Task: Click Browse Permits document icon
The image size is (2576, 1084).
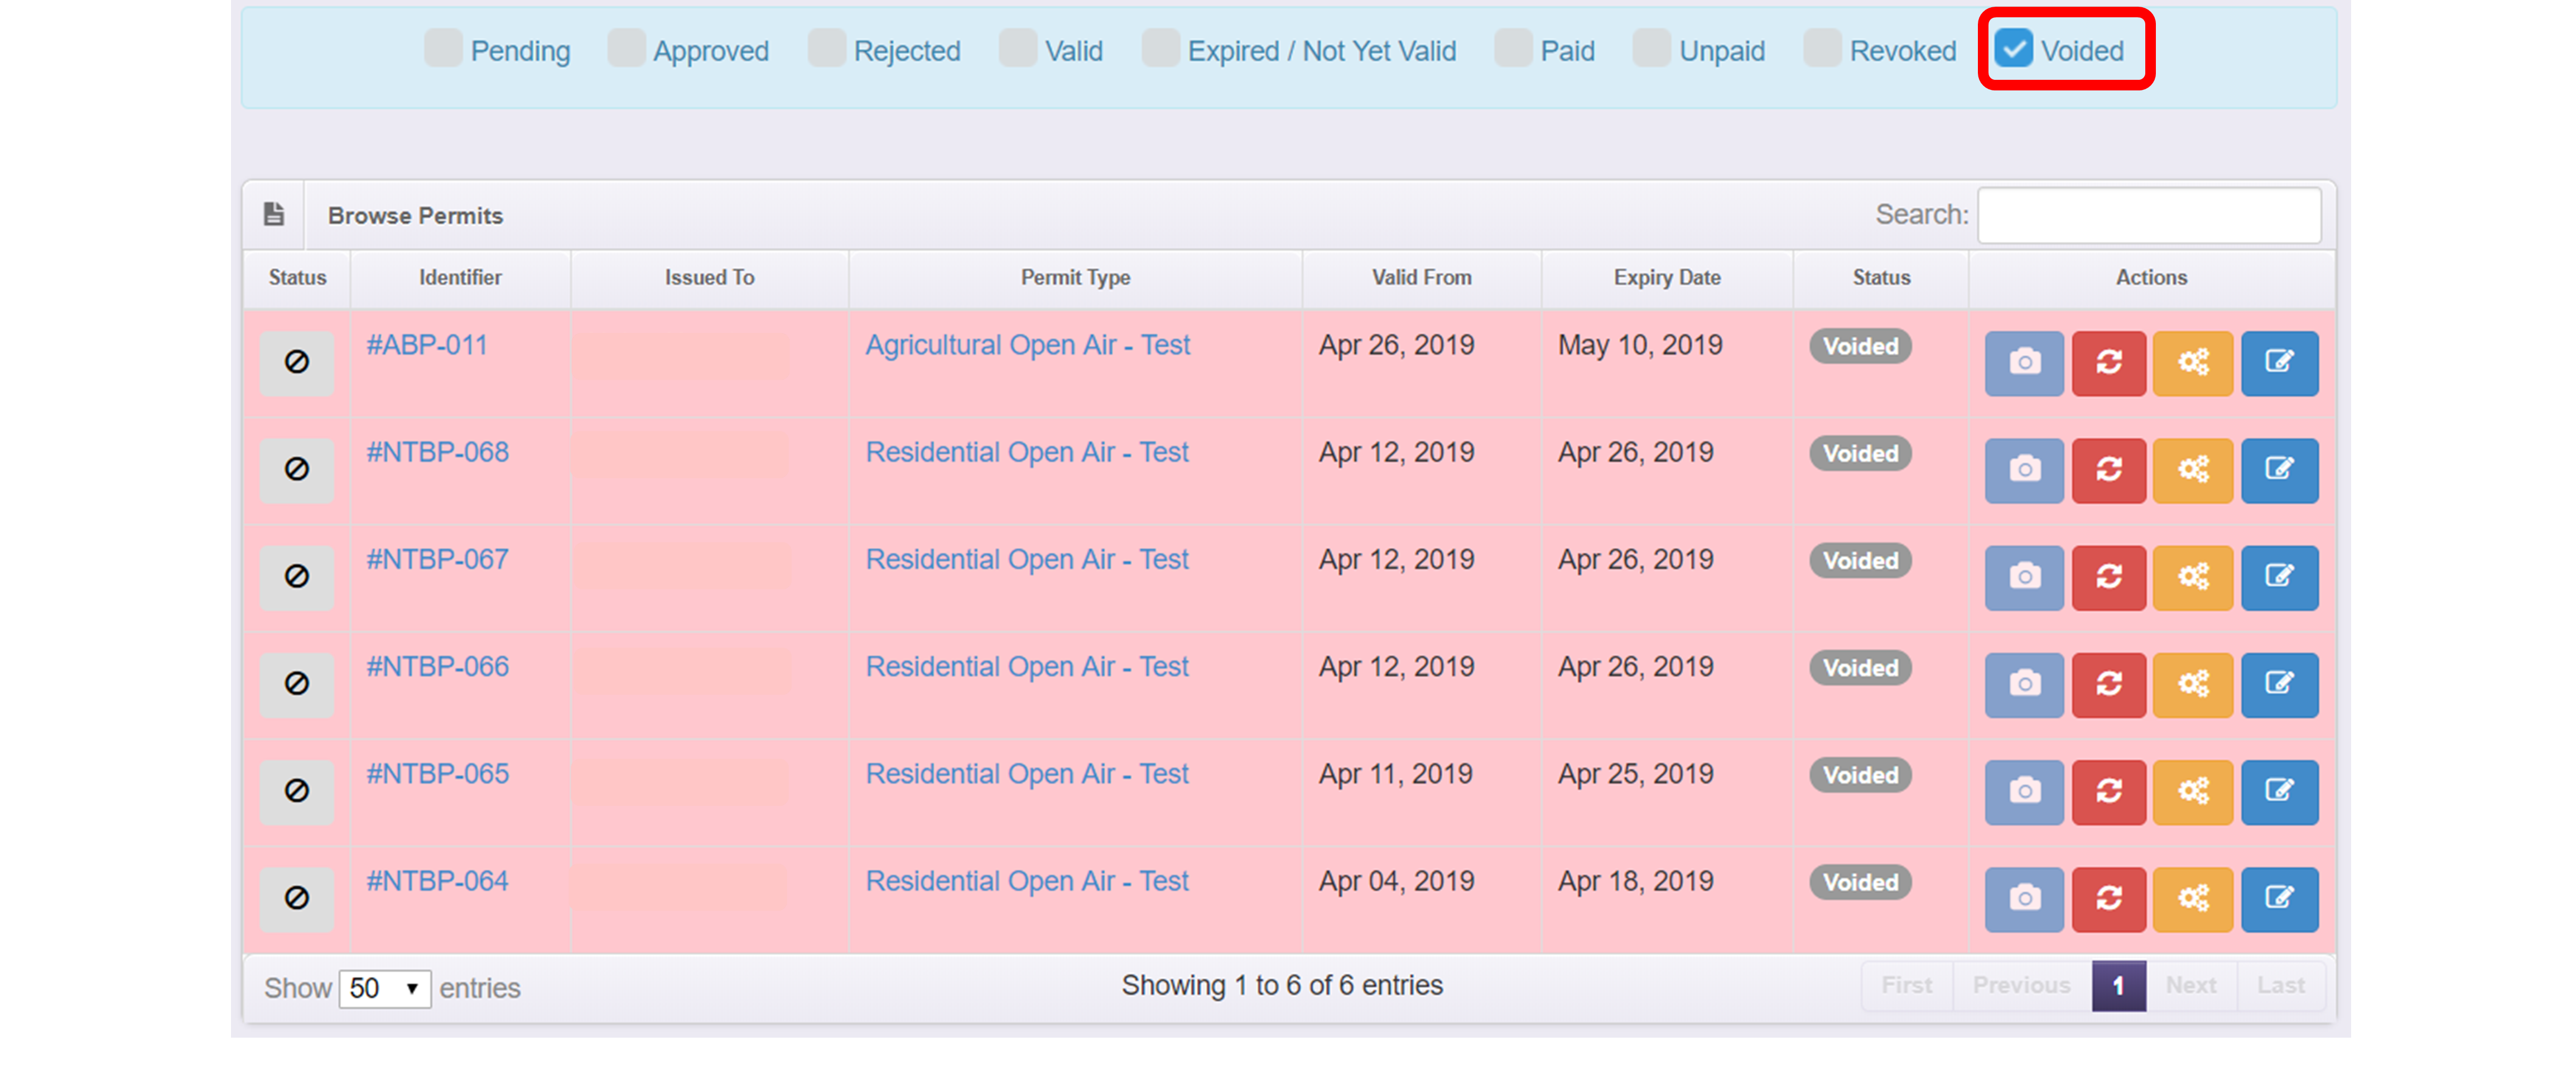Action: click(274, 214)
